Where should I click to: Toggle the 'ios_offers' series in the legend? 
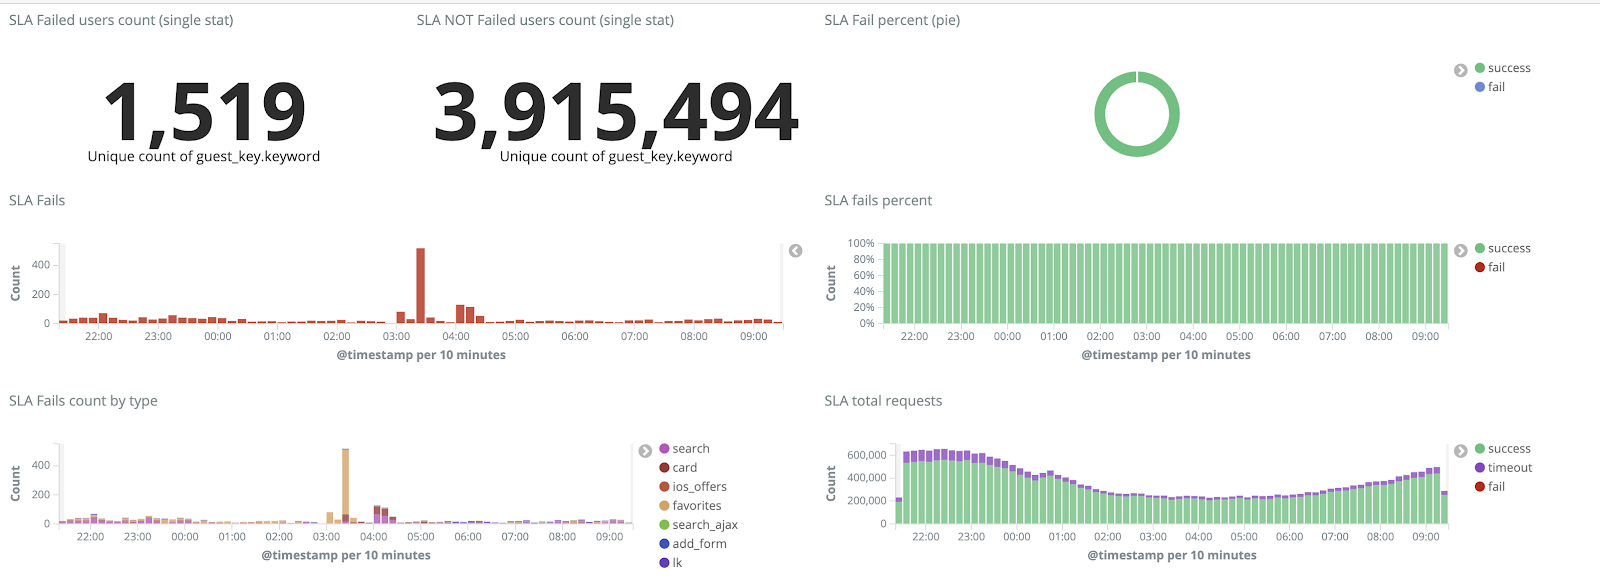(x=699, y=487)
